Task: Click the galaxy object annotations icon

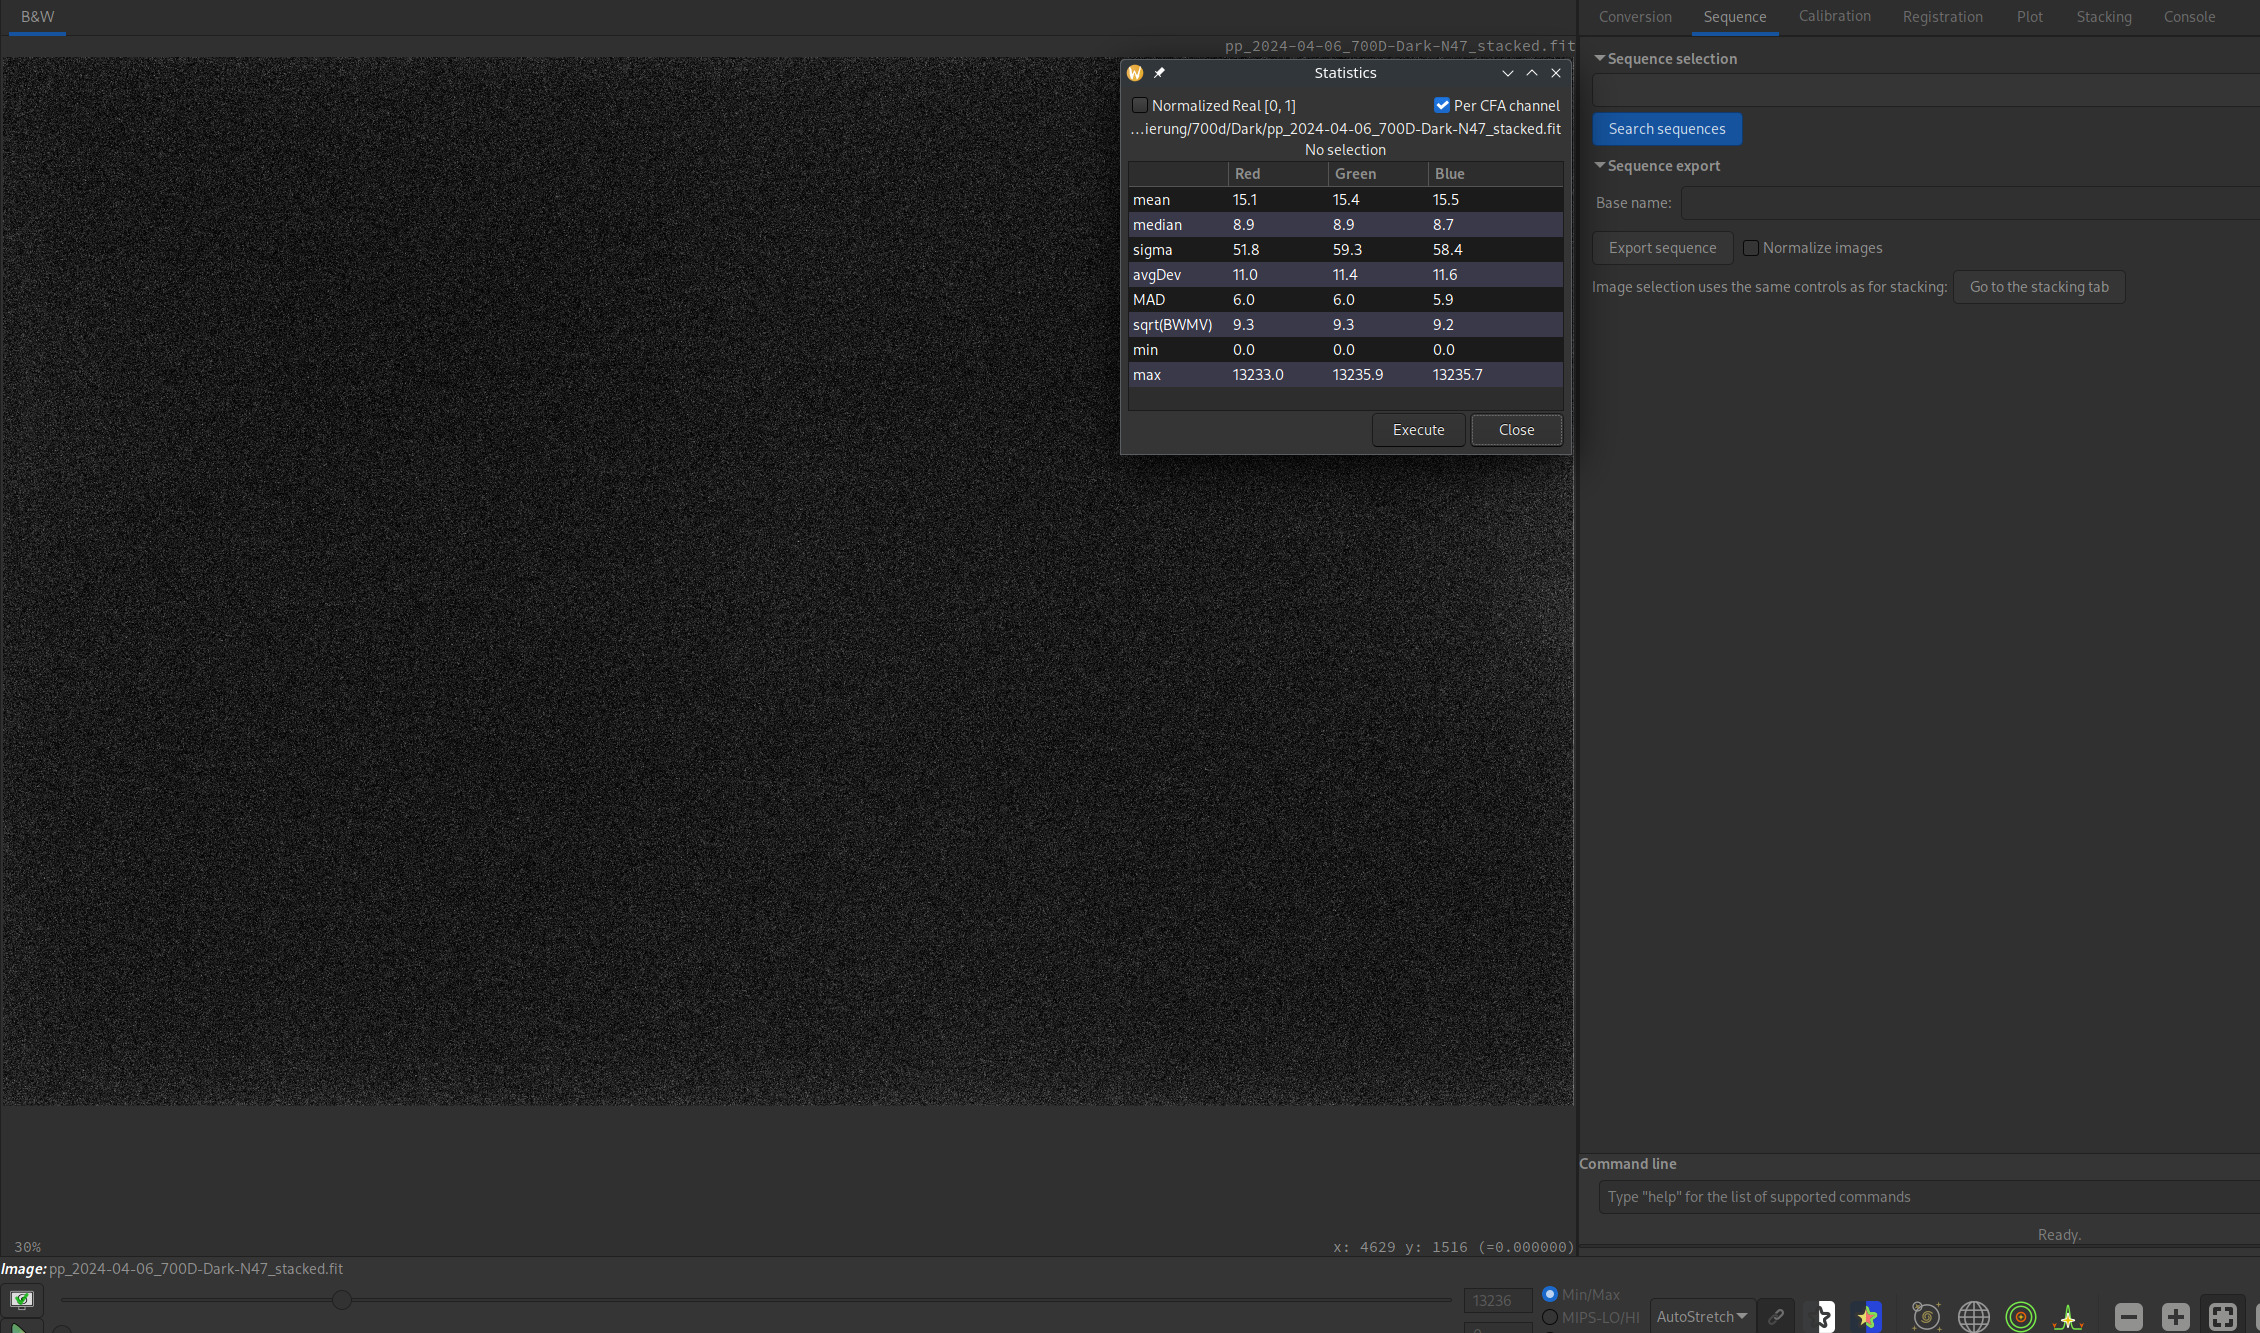Action: [x=1926, y=1316]
